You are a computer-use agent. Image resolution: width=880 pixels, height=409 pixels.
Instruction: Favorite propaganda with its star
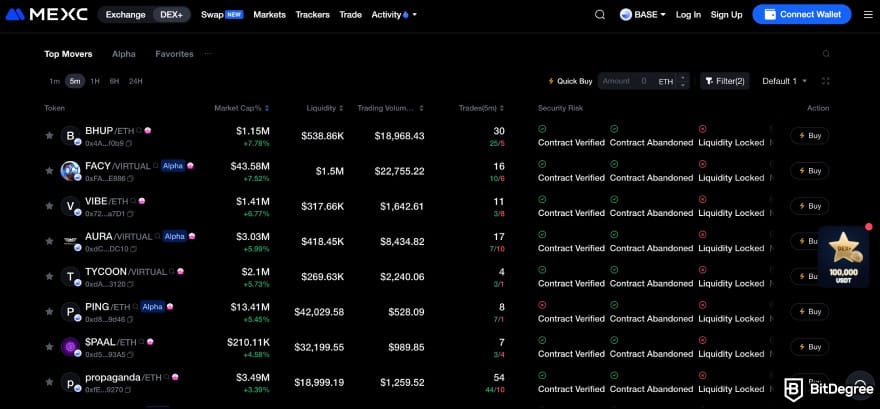coord(49,382)
